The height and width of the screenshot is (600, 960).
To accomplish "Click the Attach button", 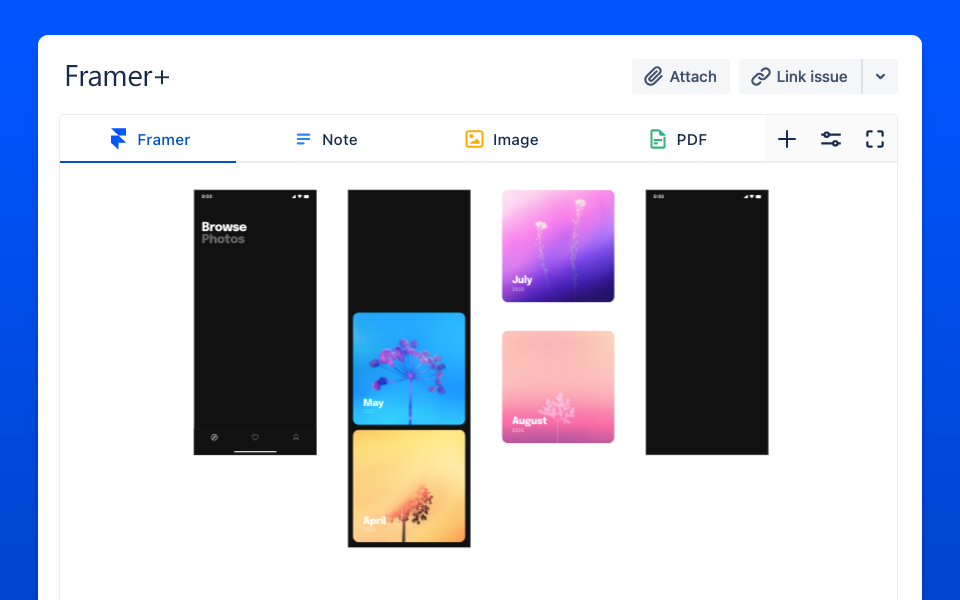I will (x=680, y=77).
